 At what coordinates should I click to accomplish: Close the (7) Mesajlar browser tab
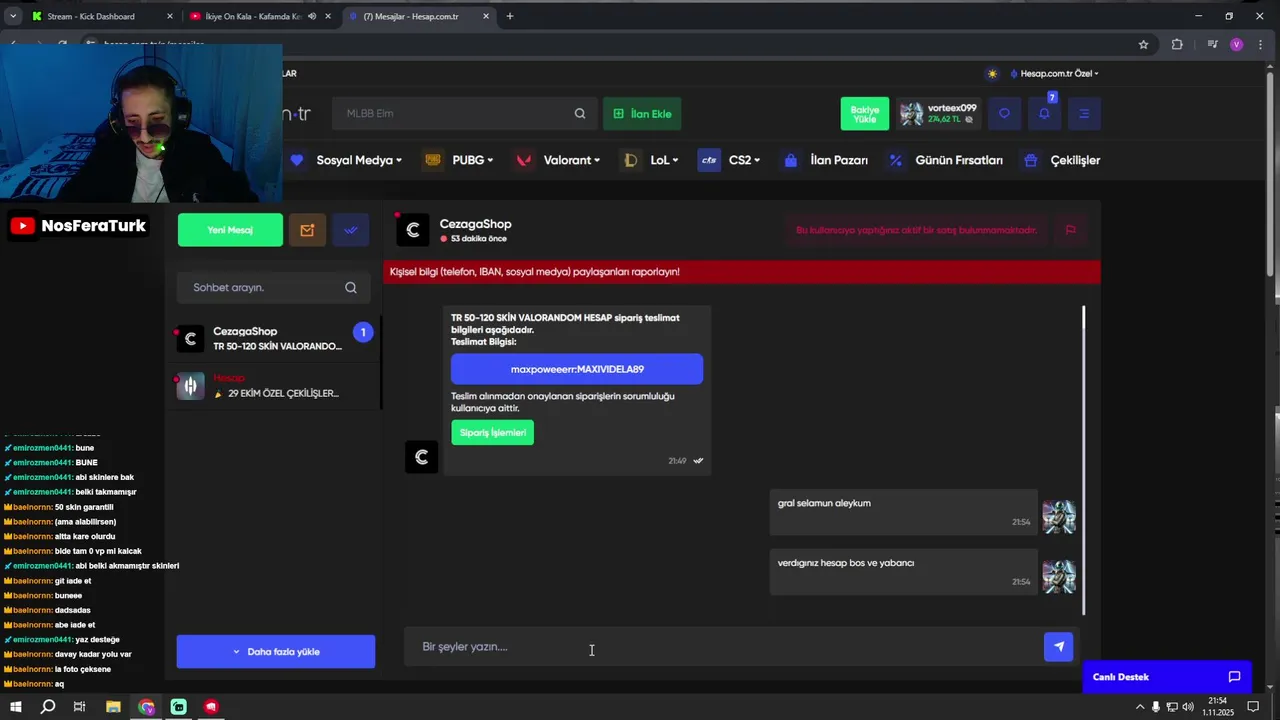point(486,16)
